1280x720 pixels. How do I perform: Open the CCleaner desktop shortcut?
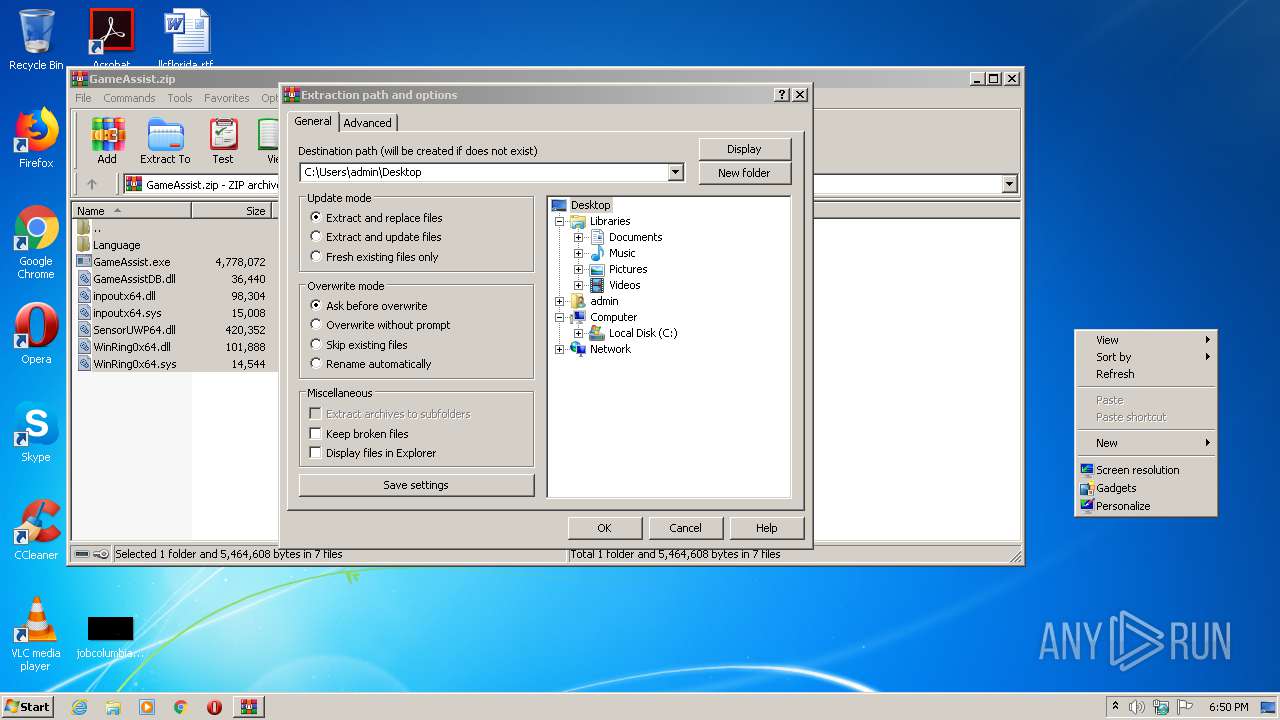point(36,530)
